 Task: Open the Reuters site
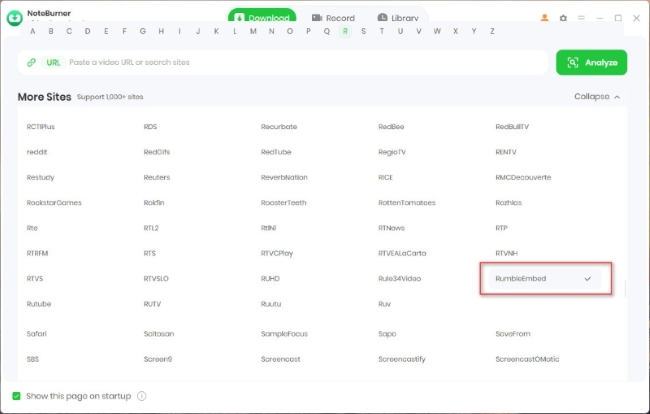157,177
